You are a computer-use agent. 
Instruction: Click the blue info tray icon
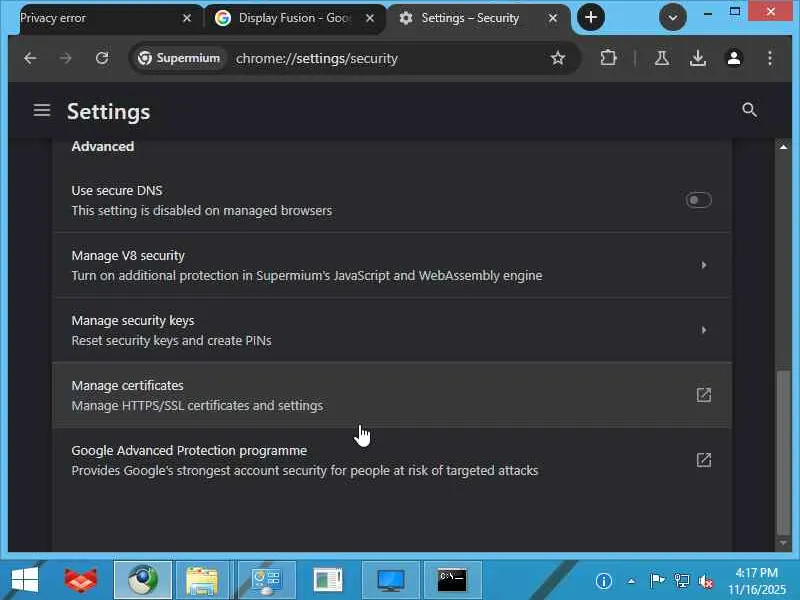[604, 581]
